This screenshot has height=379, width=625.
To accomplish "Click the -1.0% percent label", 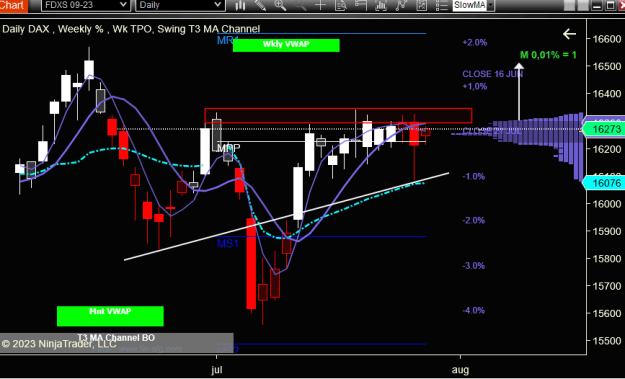I will click(474, 176).
